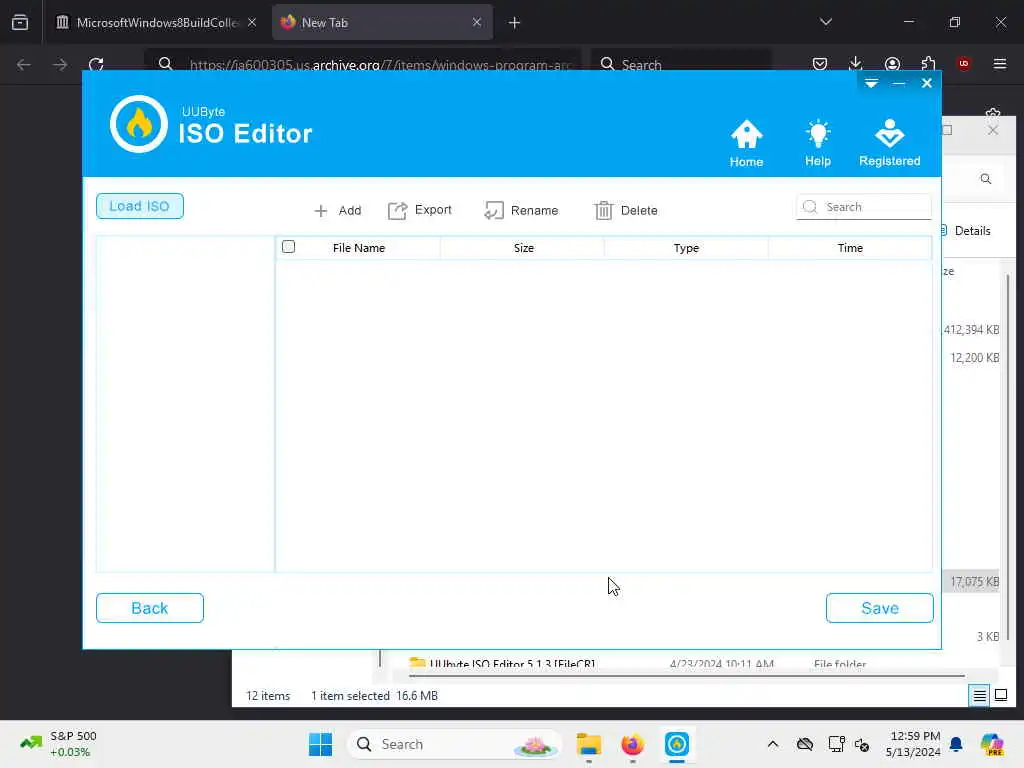Screen dimensions: 1024x768
Task: Click the Load ISO button
Action: click(140, 206)
